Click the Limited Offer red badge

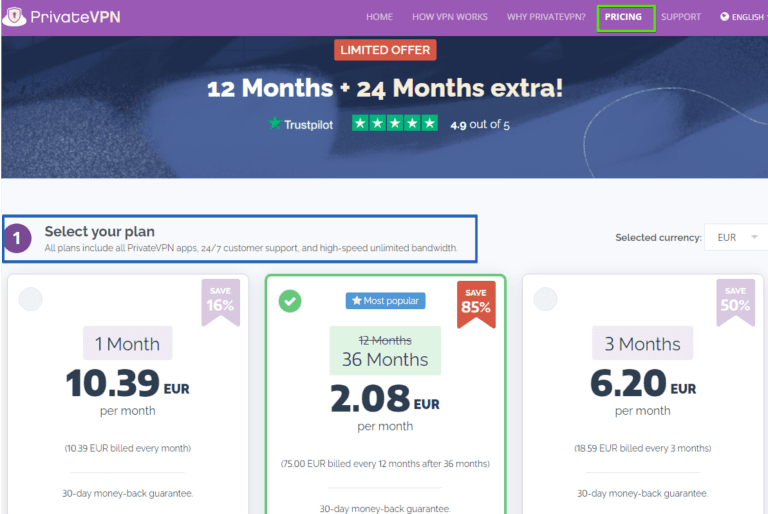click(x=385, y=50)
